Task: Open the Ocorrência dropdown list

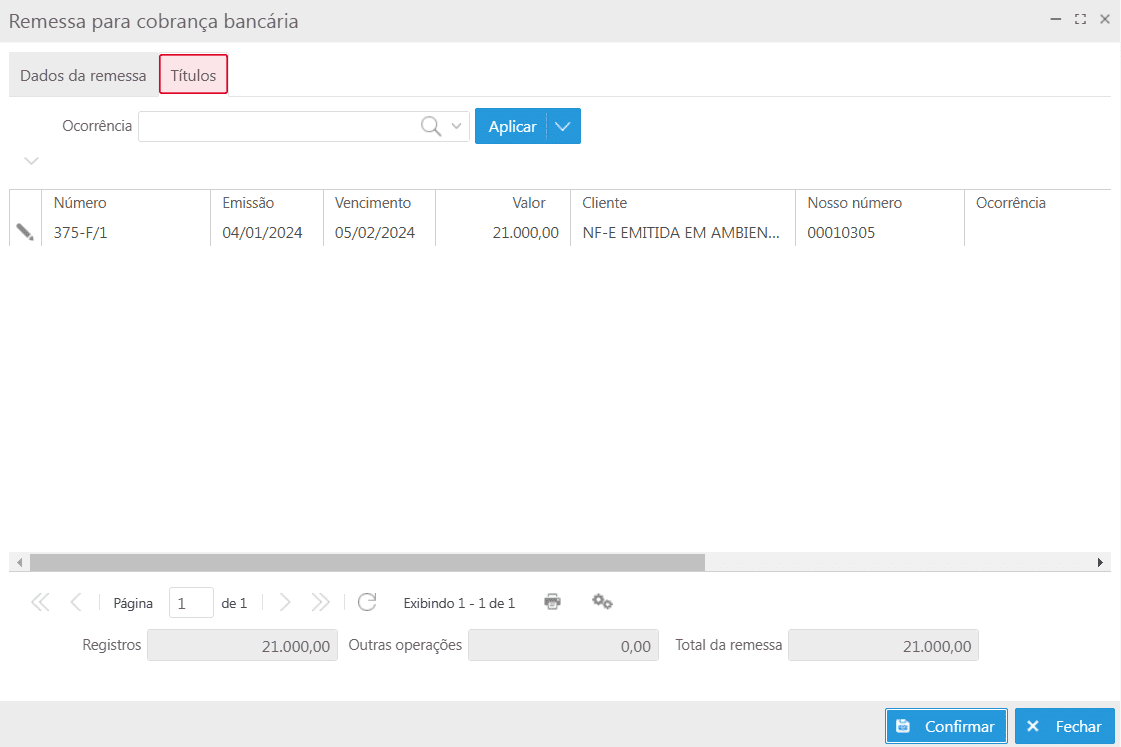Action: point(457,126)
